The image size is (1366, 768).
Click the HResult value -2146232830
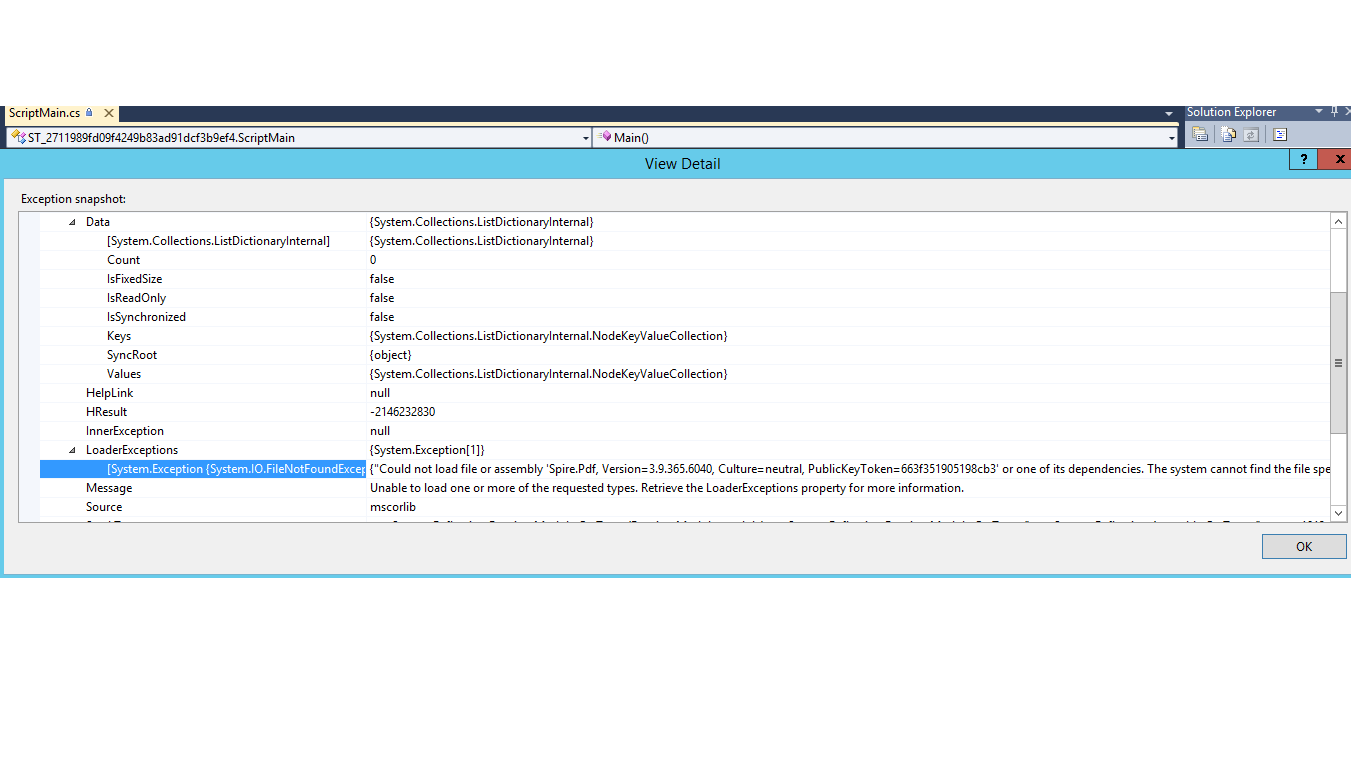click(402, 412)
